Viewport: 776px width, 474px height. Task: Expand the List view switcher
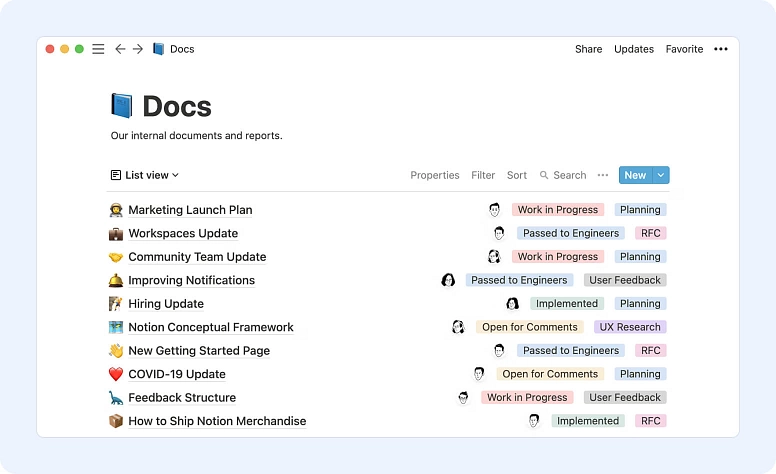tap(145, 175)
